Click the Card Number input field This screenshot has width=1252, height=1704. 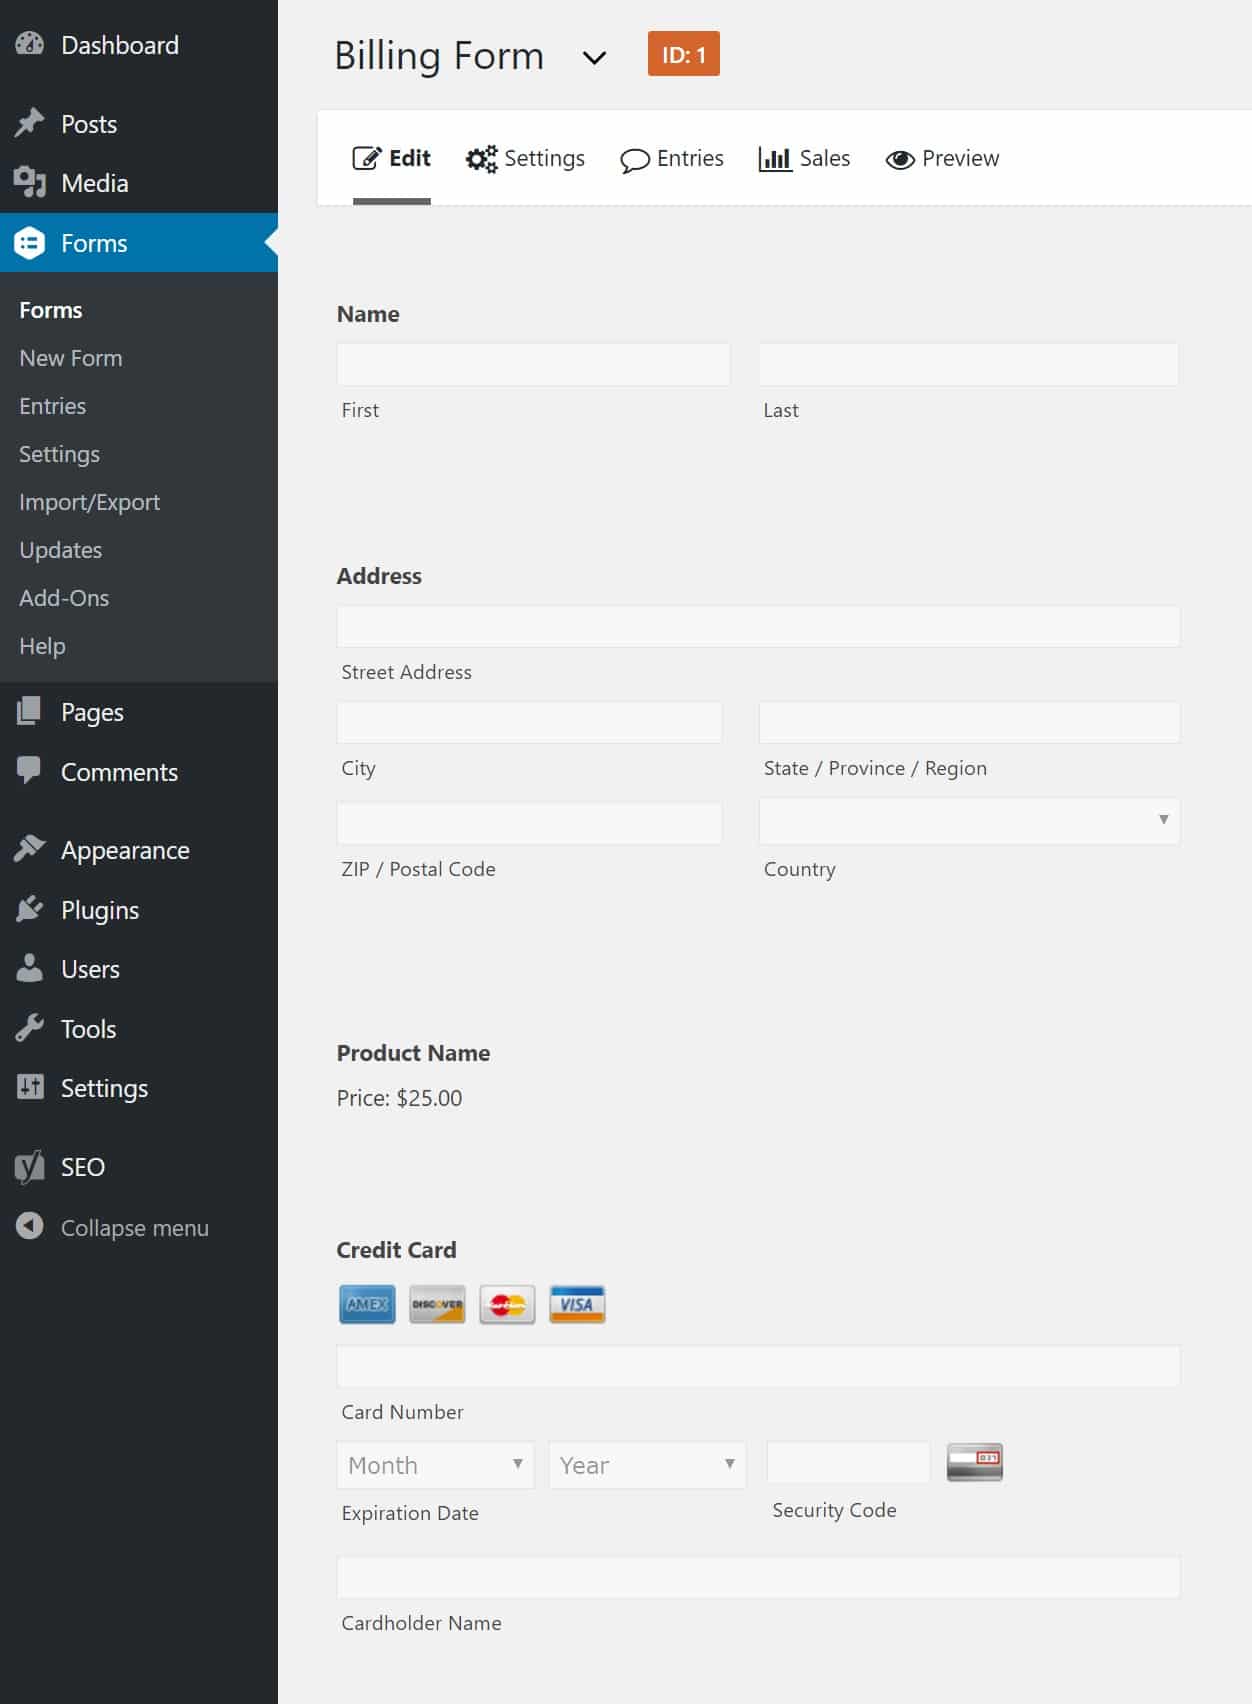tap(758, 1366)
